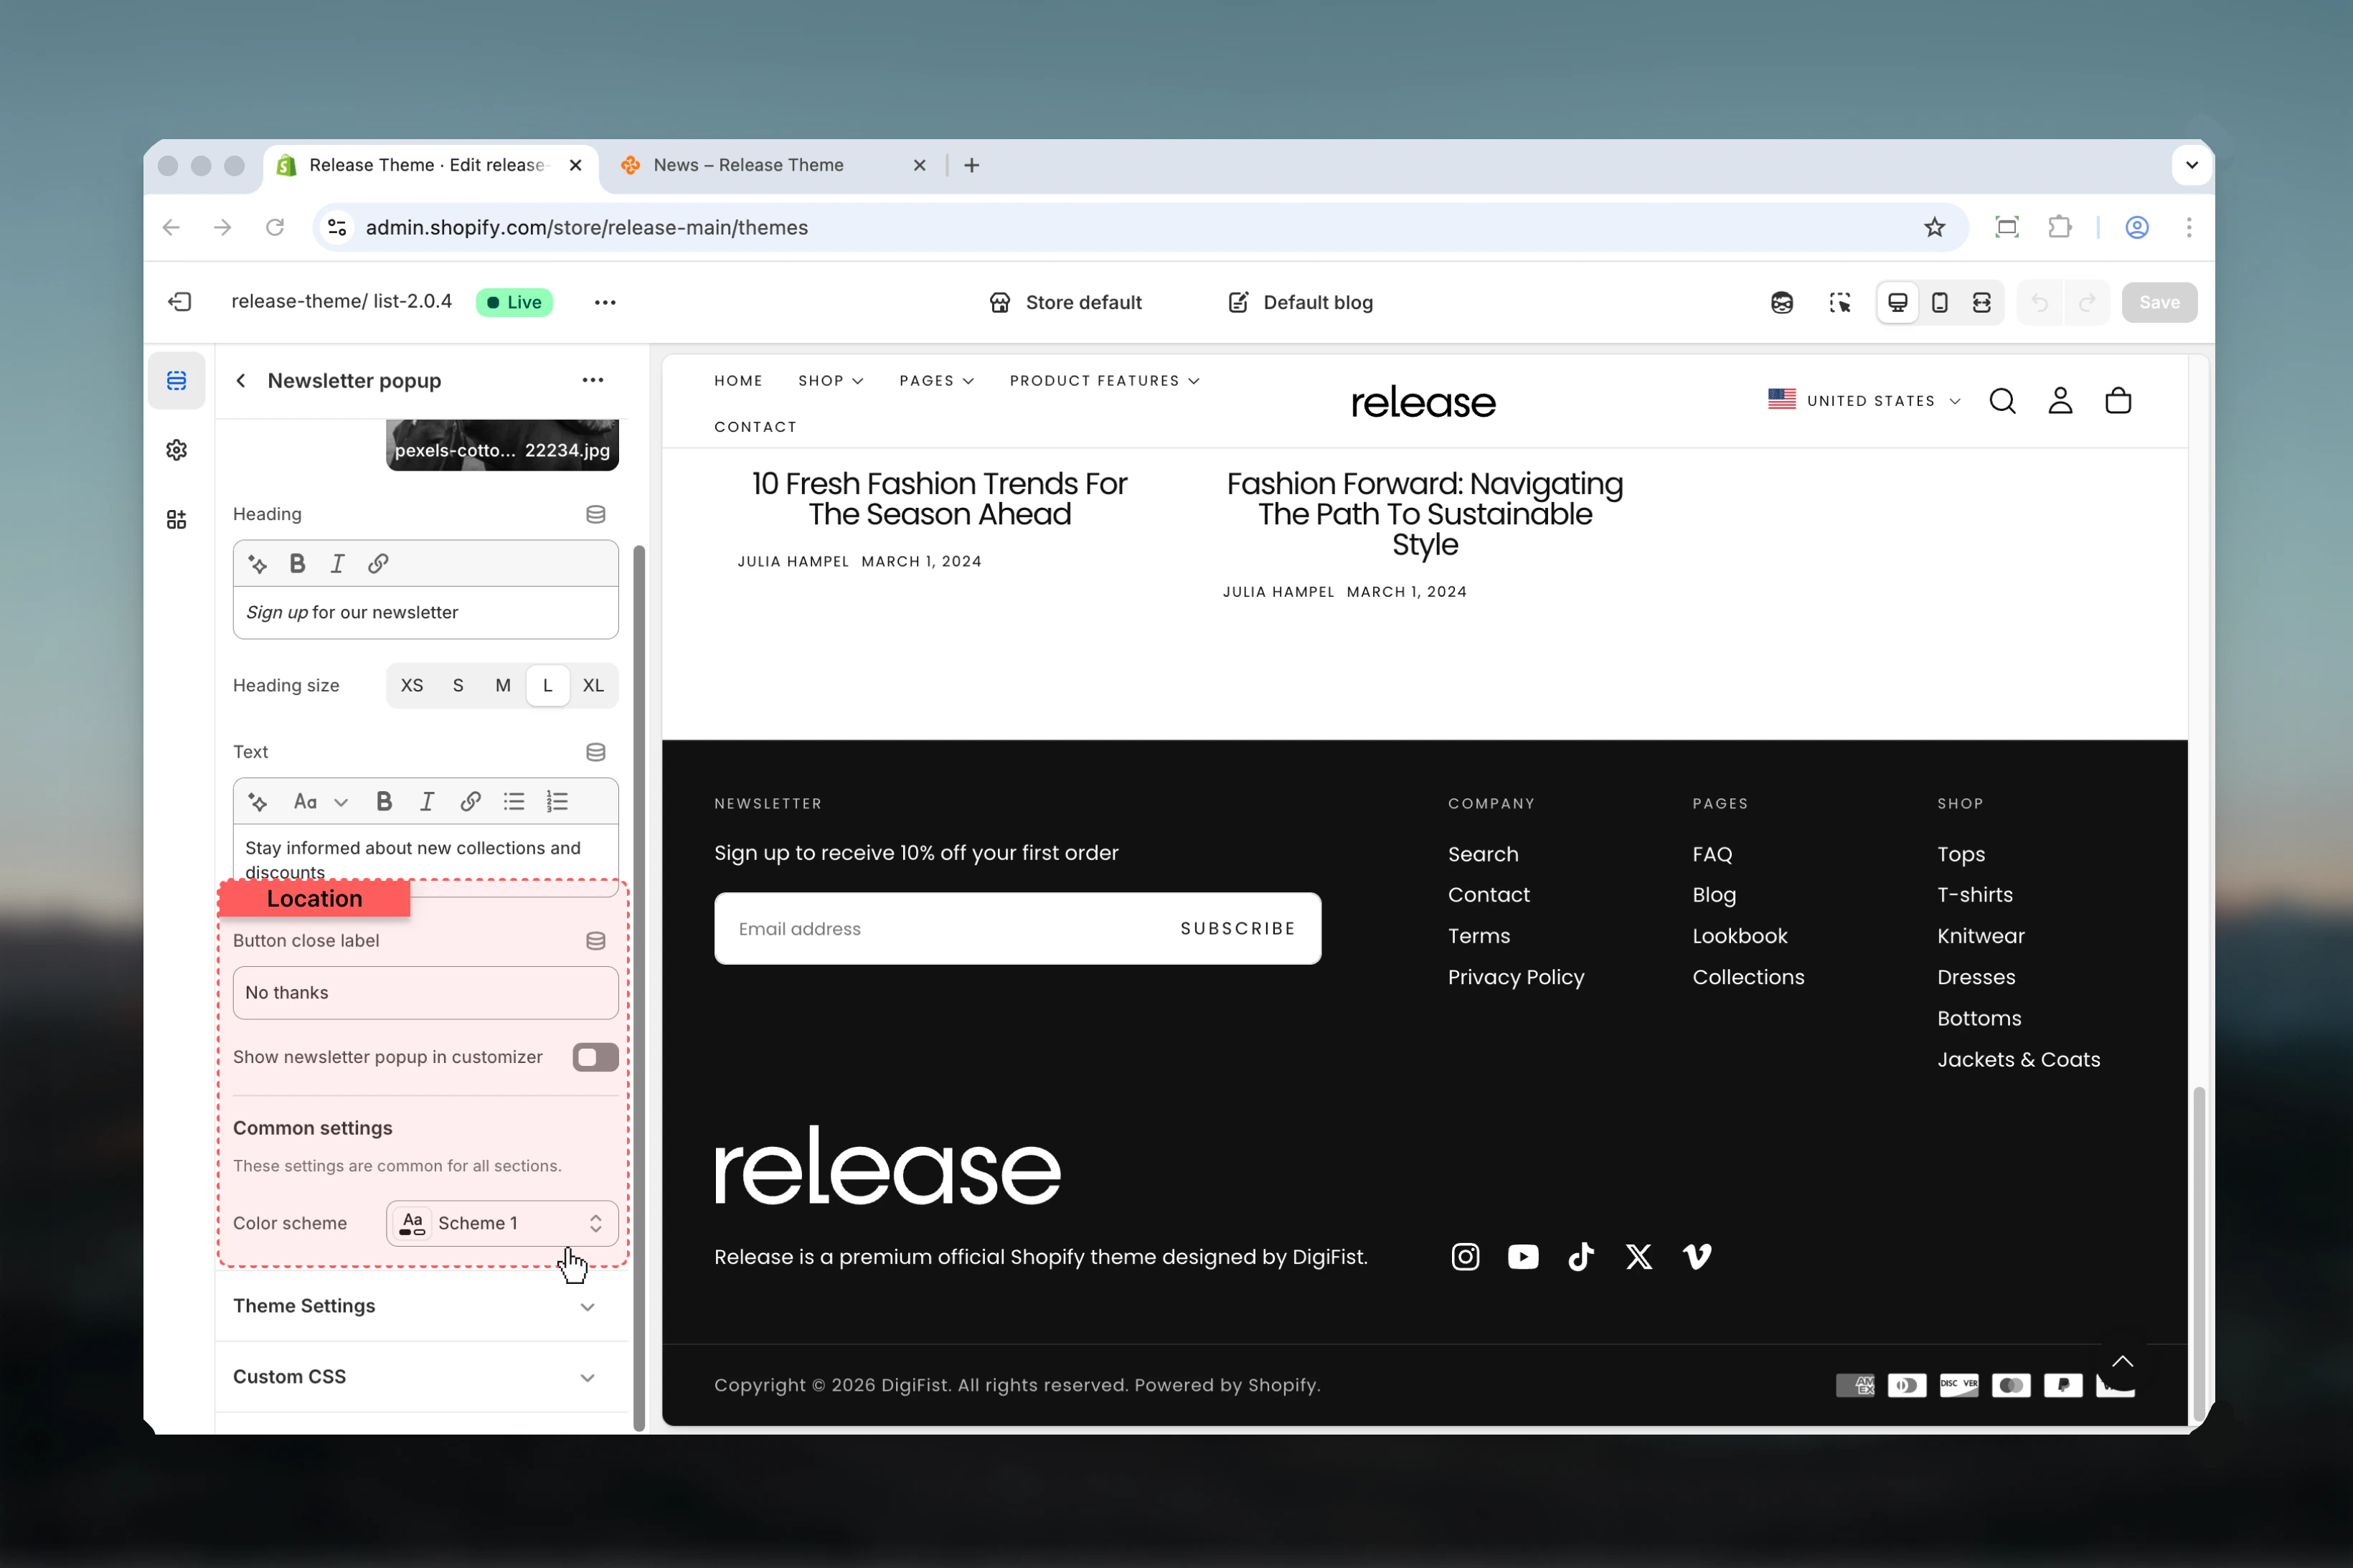Switch to mobile preview

[x=1939, y=302]
